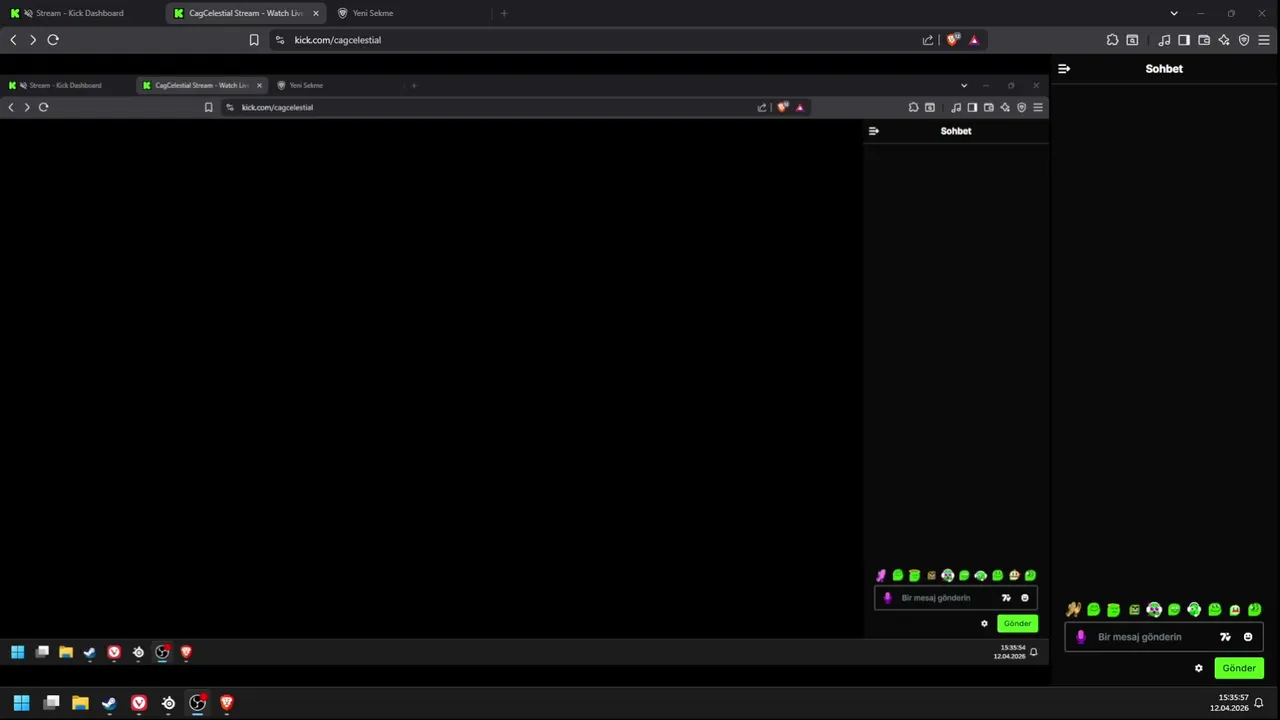Pick the last green emote in the row
This screenshot has height=720, width=1280.
tap(1255, 609)
